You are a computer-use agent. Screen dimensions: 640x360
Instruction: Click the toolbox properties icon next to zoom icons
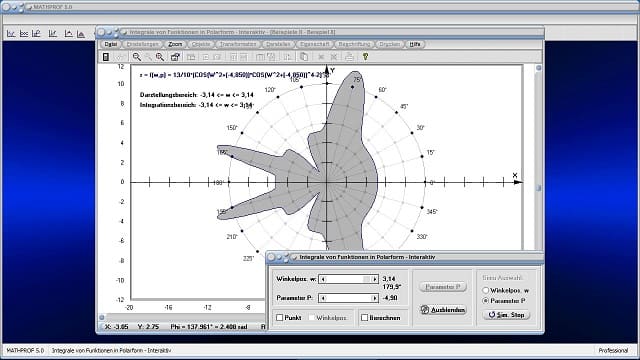tap(175, 57)
